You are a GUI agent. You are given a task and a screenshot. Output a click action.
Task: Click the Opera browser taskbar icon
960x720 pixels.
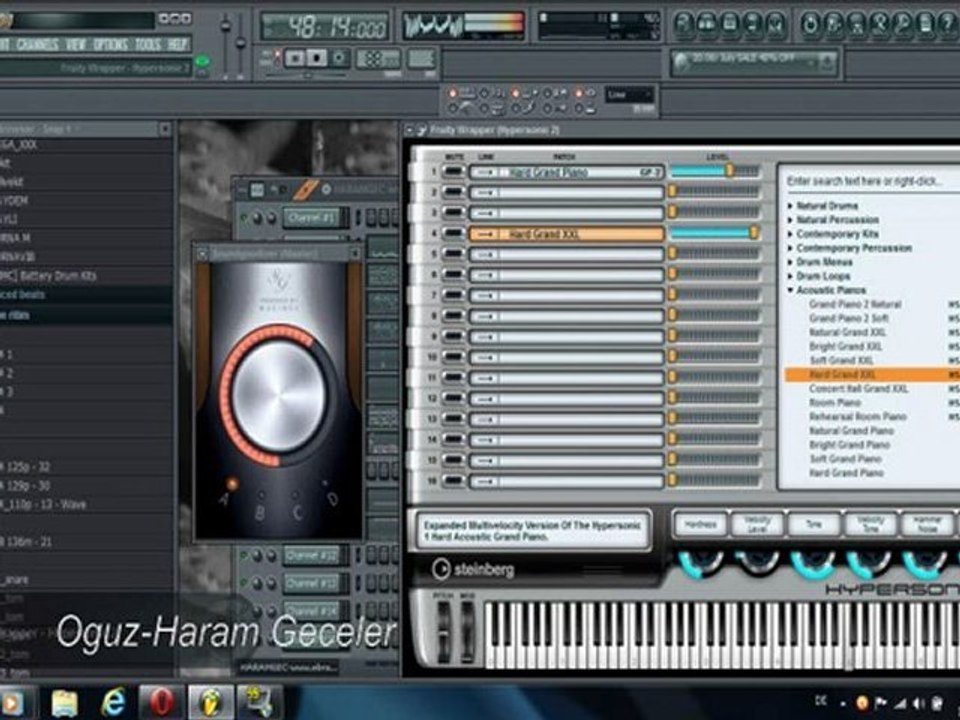click(161, 702)
